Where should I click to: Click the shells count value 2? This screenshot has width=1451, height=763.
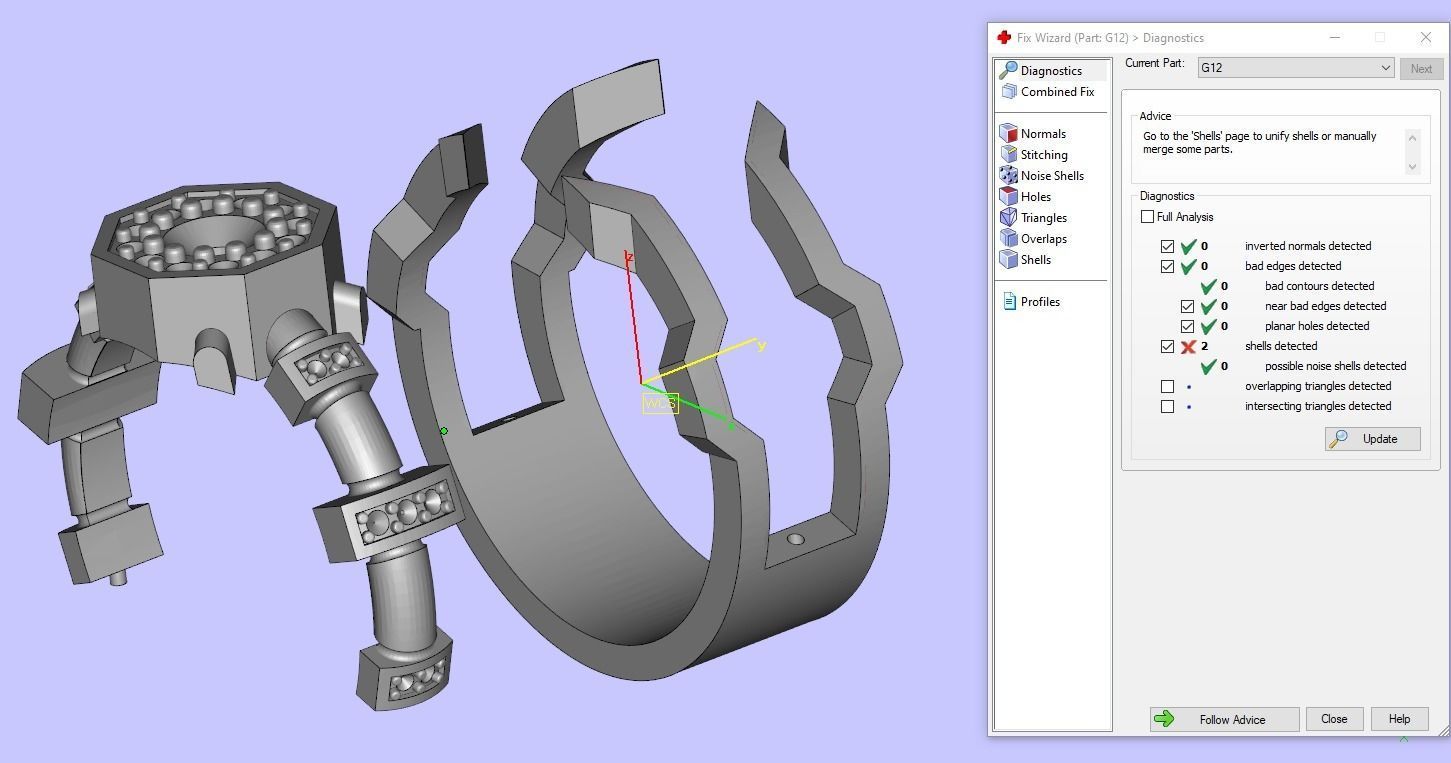[1204, 346]
